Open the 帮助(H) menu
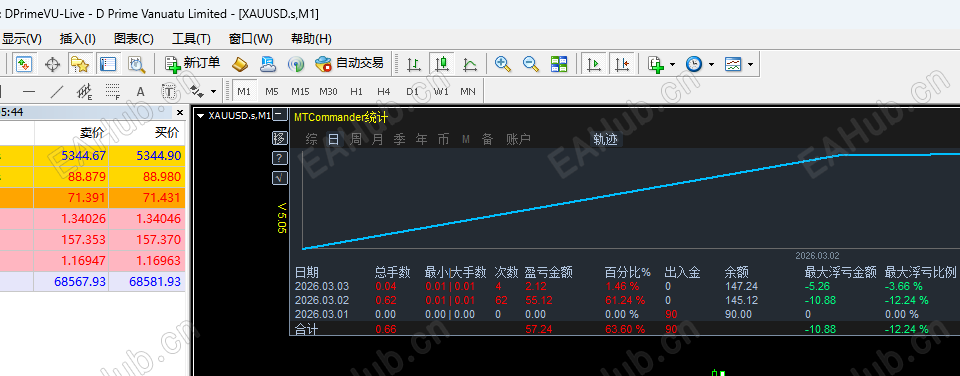The image size is (960, 376). coord(312,39)
